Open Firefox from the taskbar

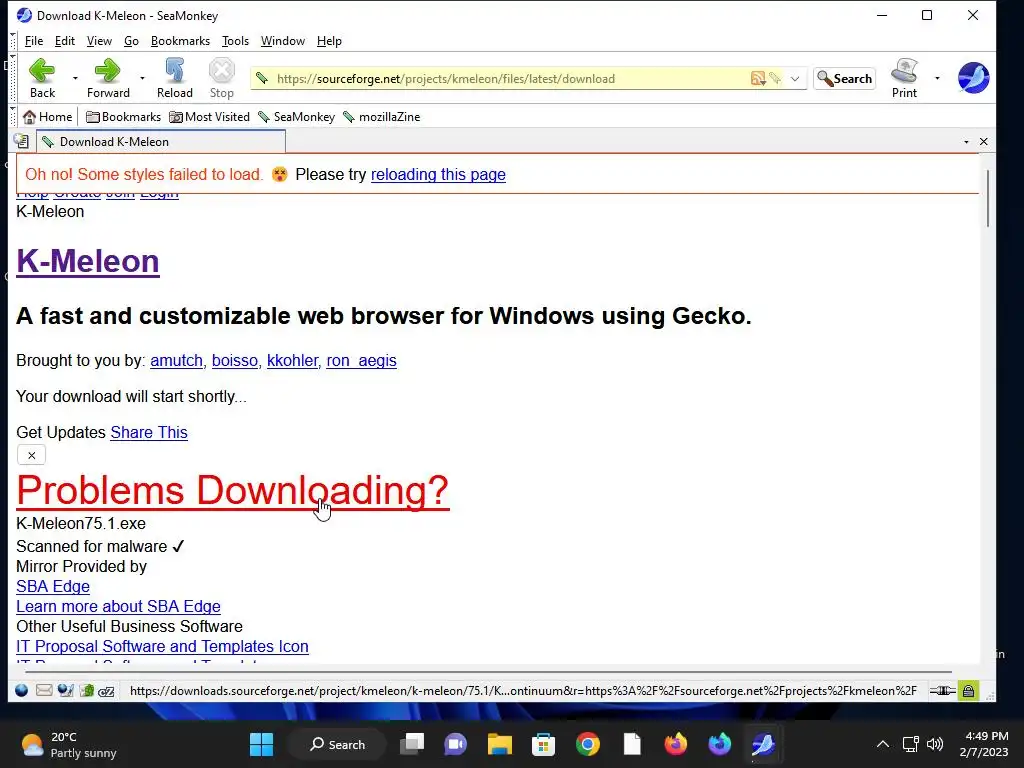coord(675,744)
